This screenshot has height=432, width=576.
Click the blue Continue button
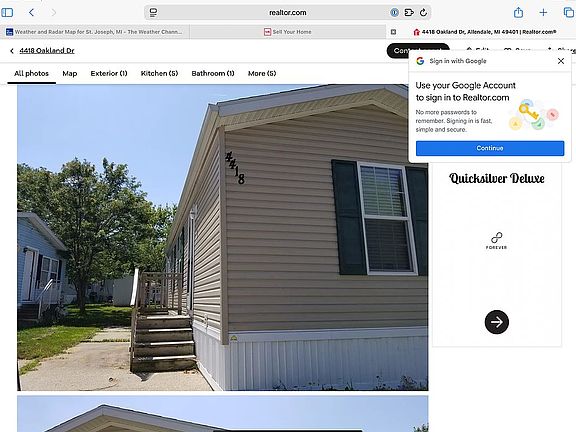pyautogui.click(x=490, y=148)
